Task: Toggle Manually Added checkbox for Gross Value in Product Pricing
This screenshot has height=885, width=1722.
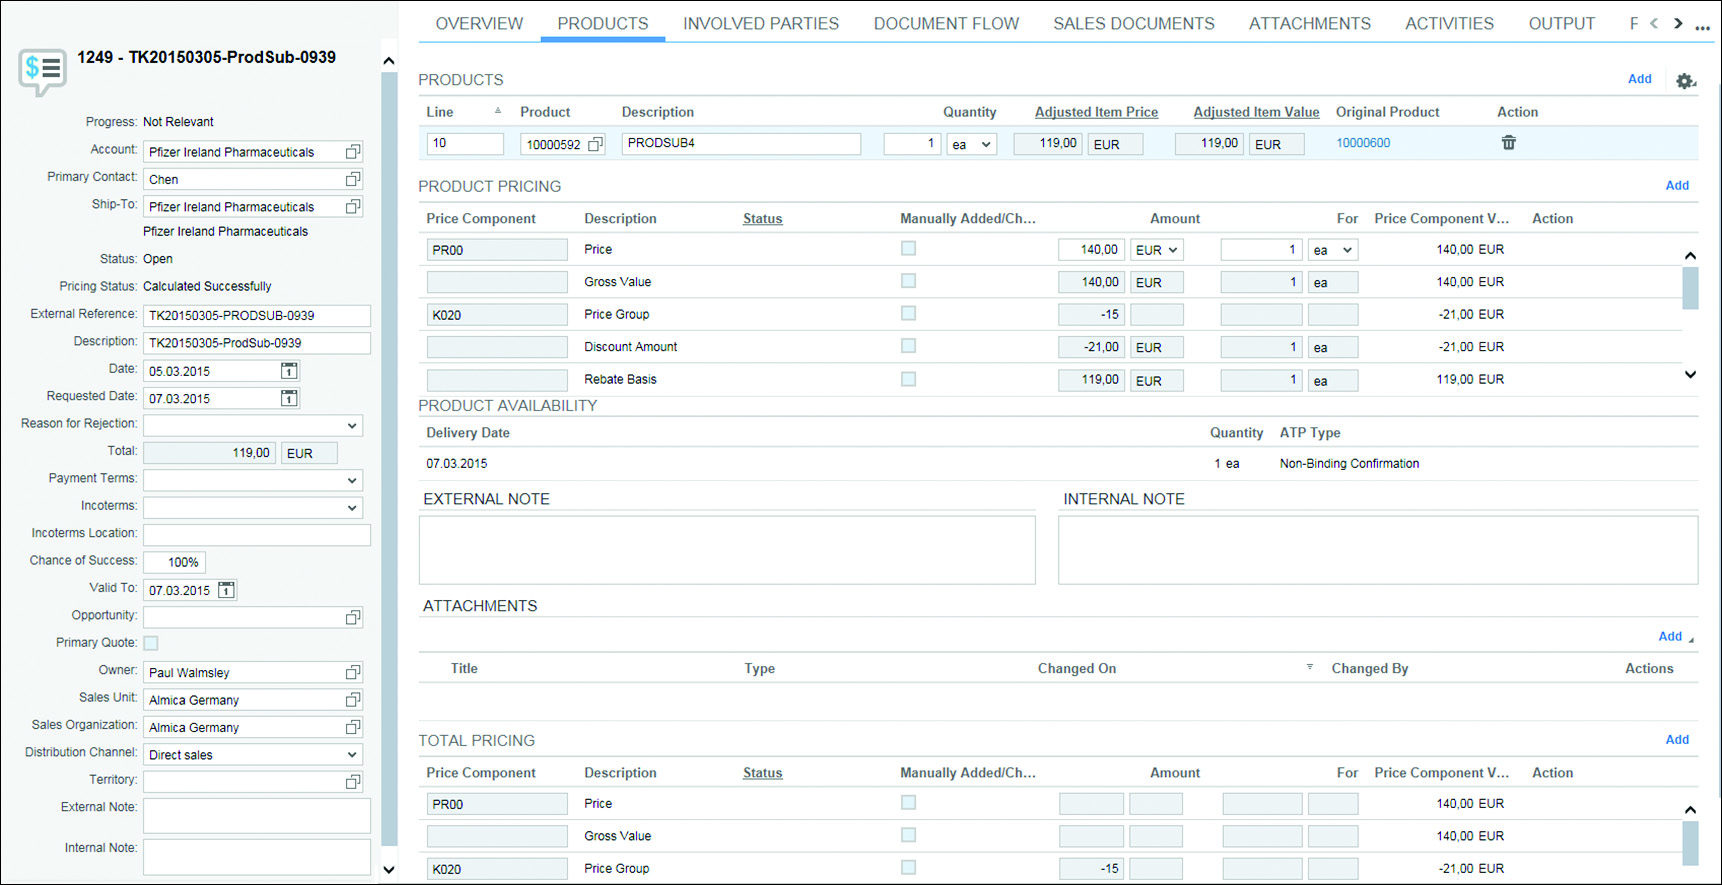Action: (908, 281)
